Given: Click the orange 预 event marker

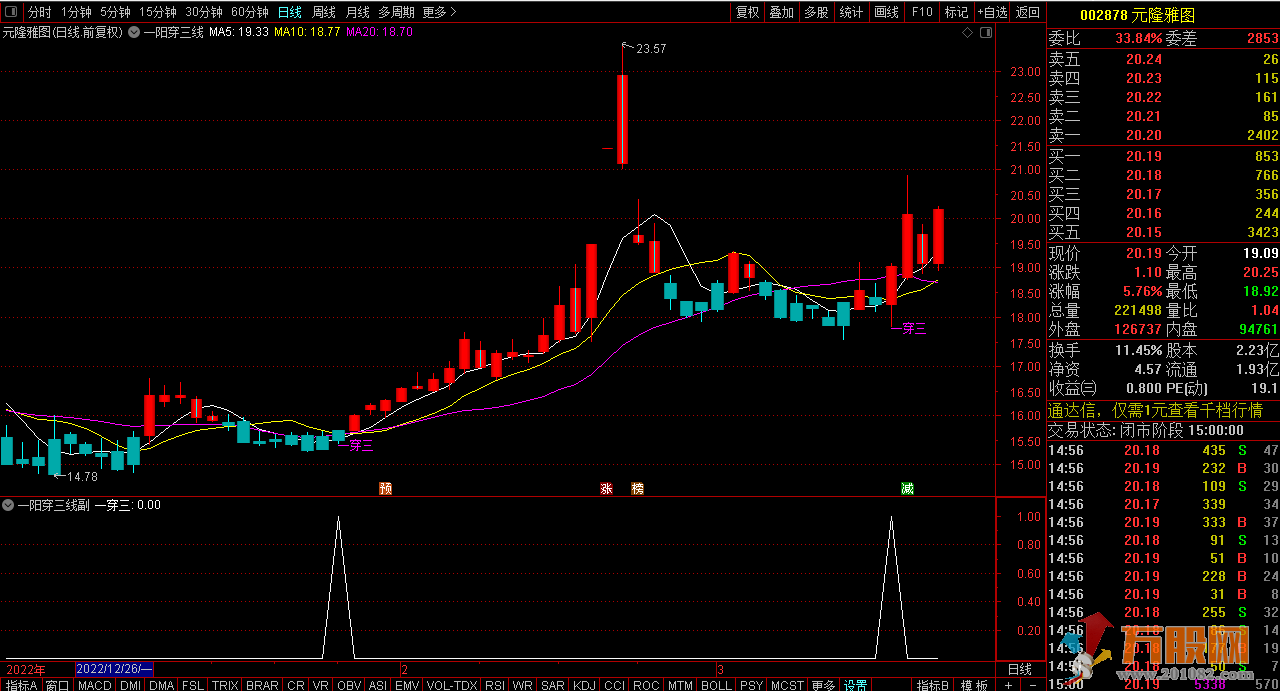Looking at the screenshot, I should [385, 488].
